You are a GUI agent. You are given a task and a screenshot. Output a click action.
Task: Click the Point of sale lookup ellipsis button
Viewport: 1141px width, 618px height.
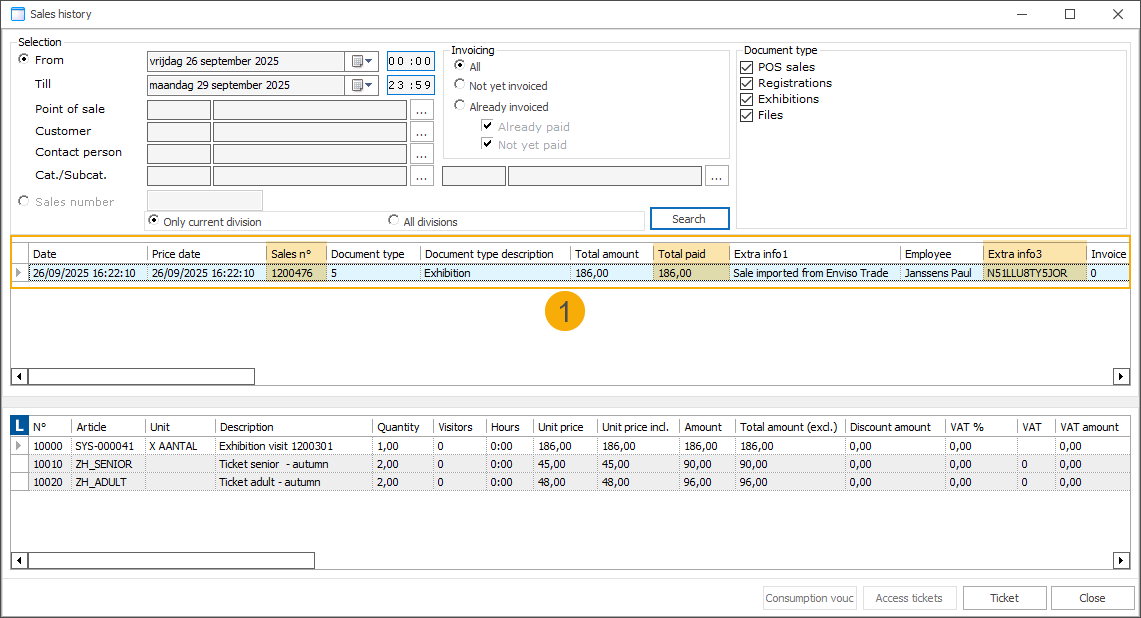point(421,110)
